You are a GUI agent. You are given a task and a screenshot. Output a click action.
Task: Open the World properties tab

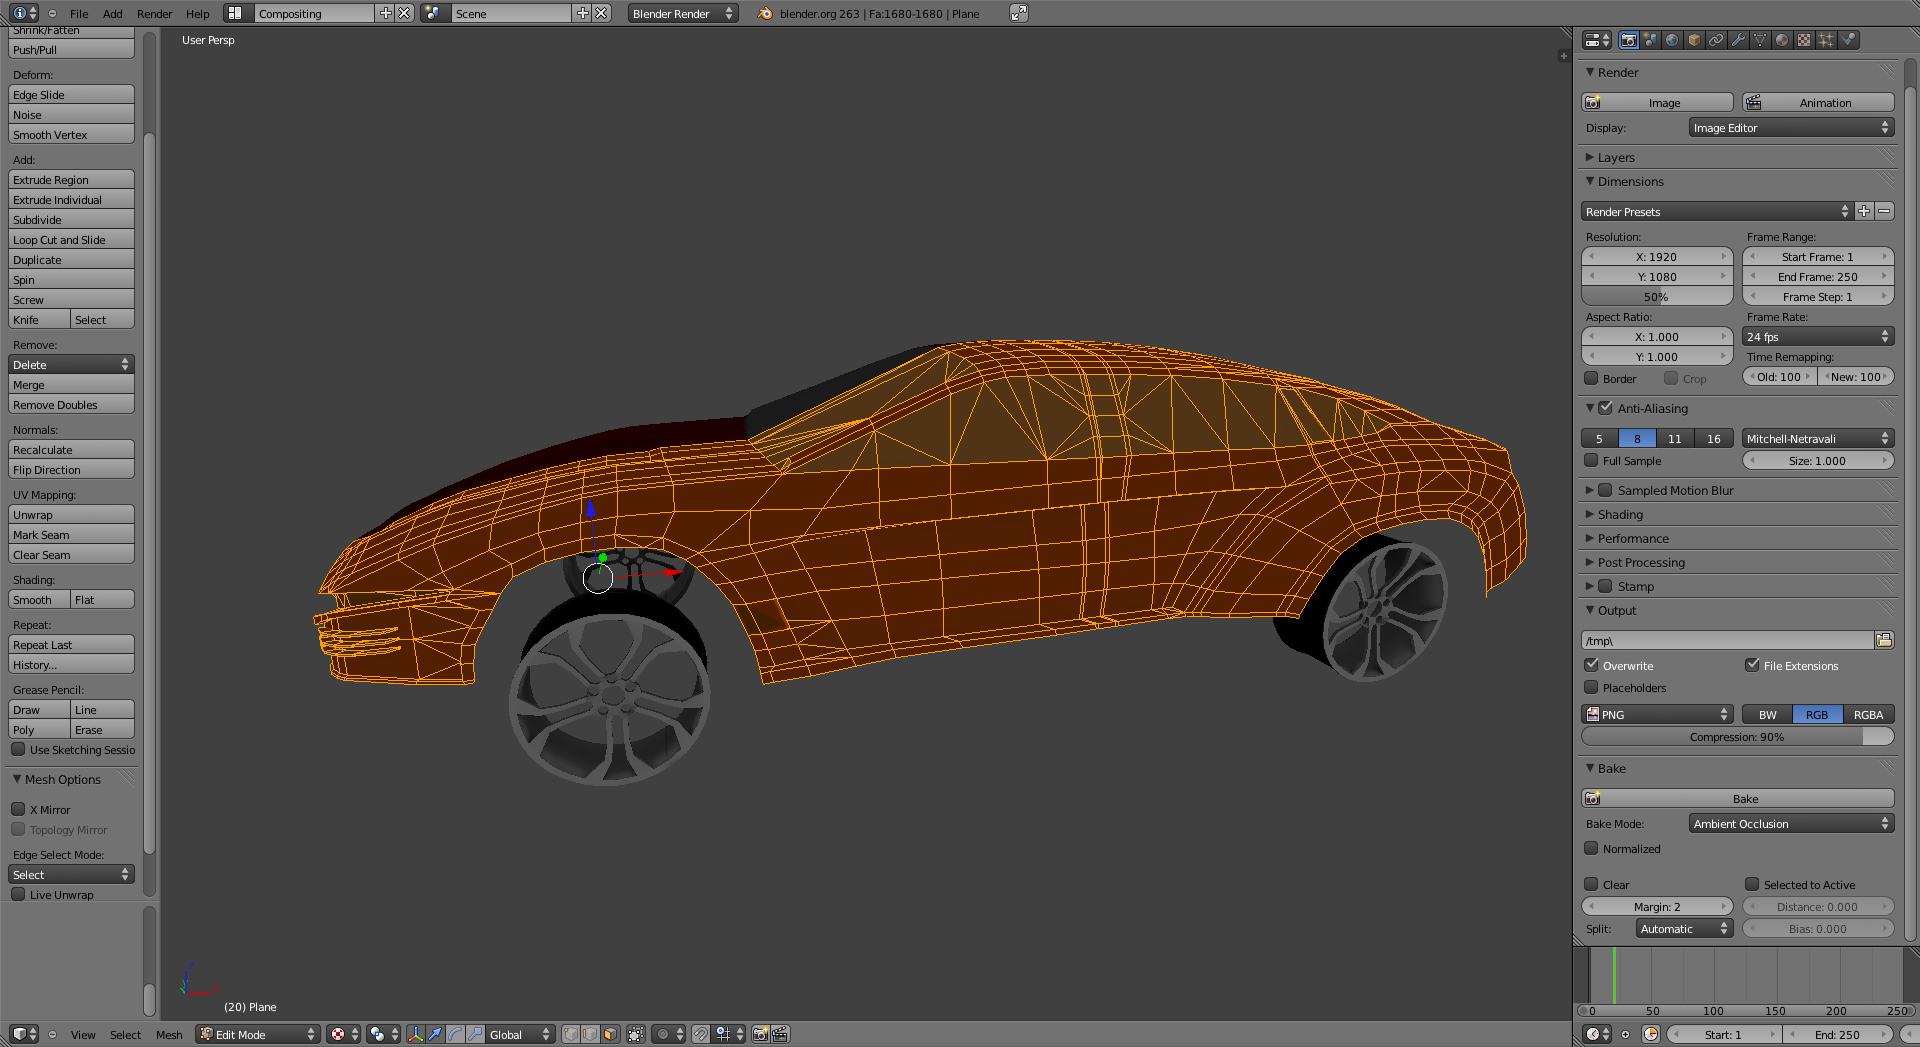[x=1672, y=40]
